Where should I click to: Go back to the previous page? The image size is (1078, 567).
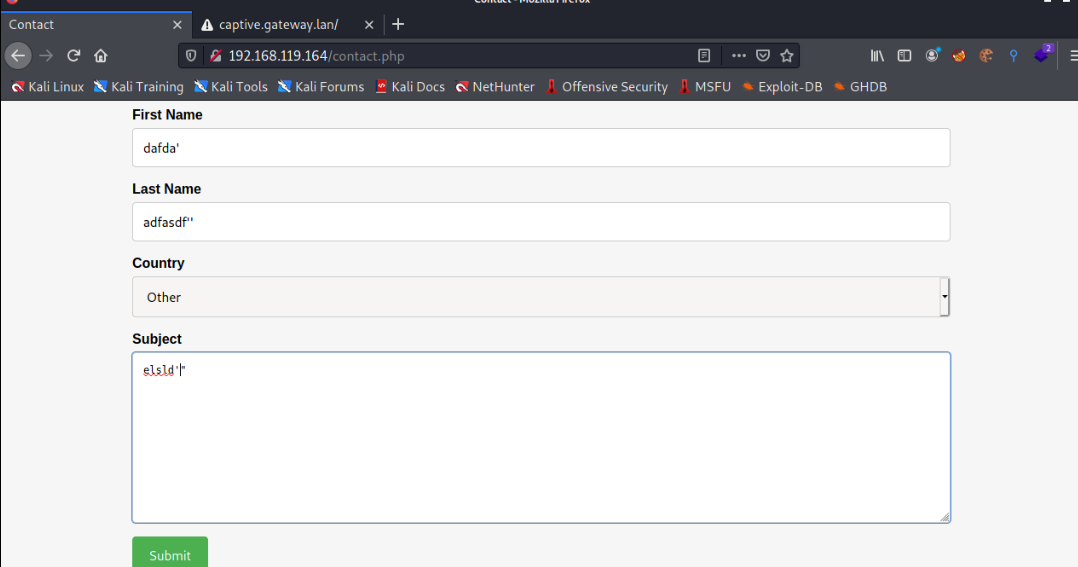point(18,56)
